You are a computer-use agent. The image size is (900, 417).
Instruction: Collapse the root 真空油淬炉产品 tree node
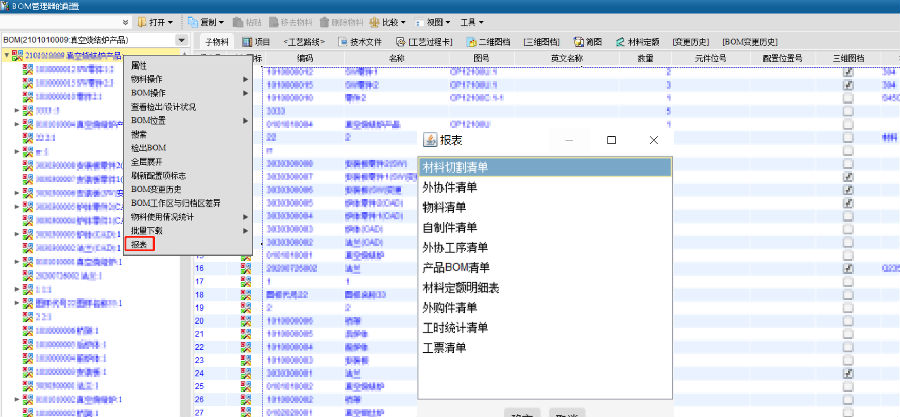coord(7,56)
